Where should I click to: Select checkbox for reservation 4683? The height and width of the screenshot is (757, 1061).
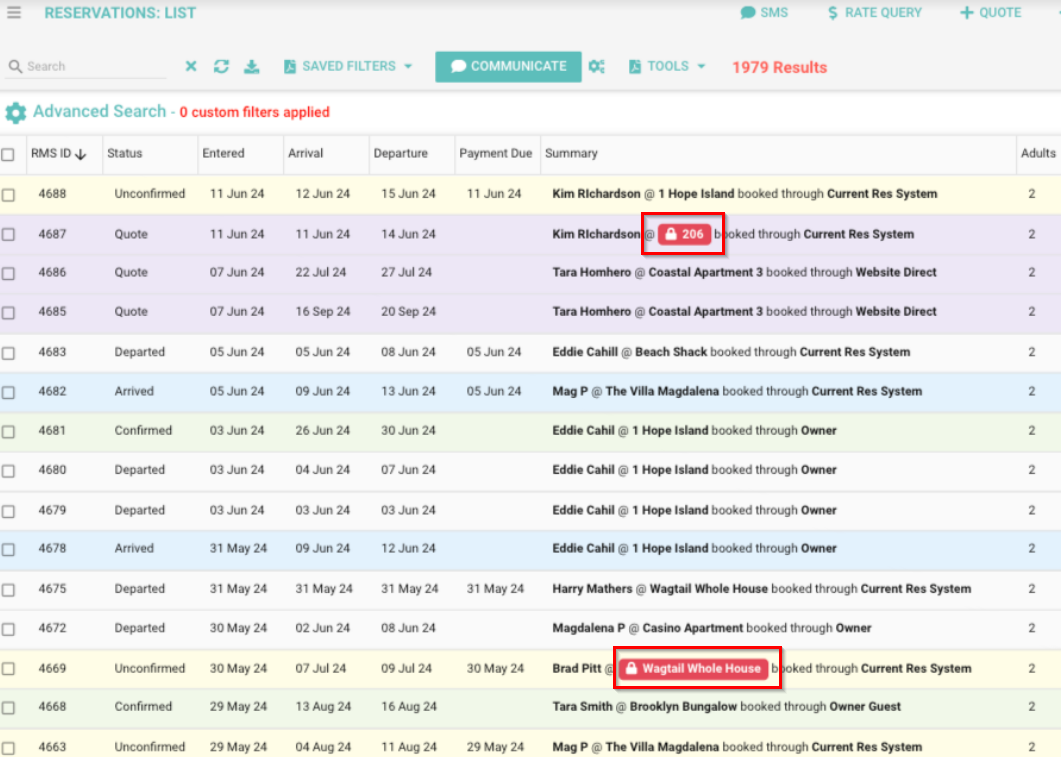pyautogui.click(x=9, y=353)
